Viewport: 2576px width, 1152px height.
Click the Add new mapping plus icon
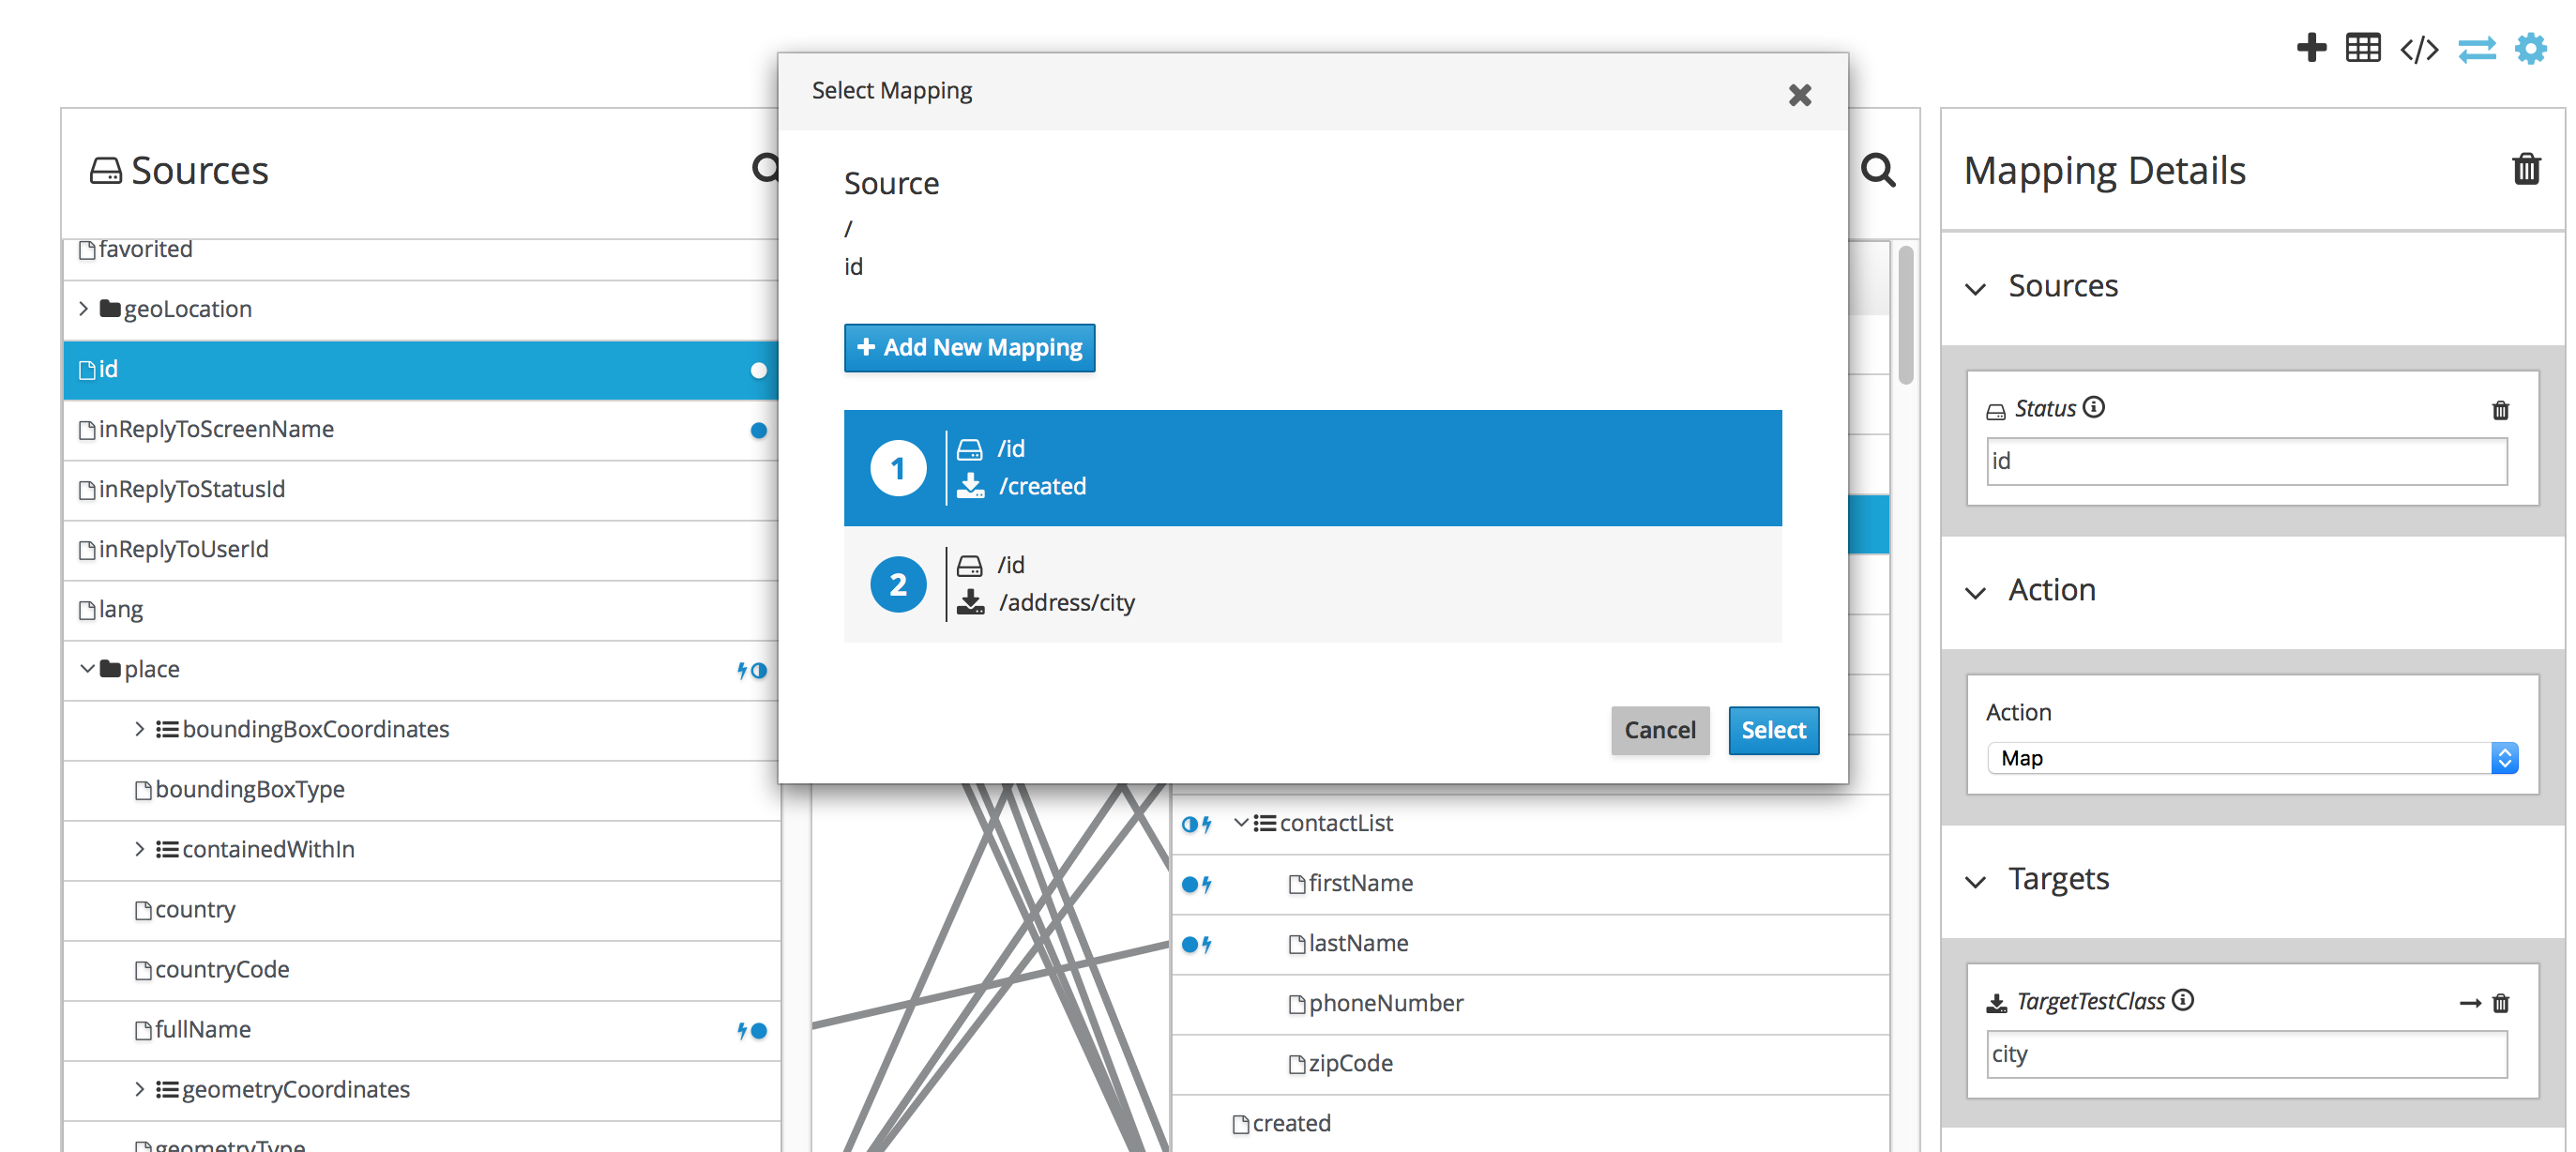coord(2311,47)
